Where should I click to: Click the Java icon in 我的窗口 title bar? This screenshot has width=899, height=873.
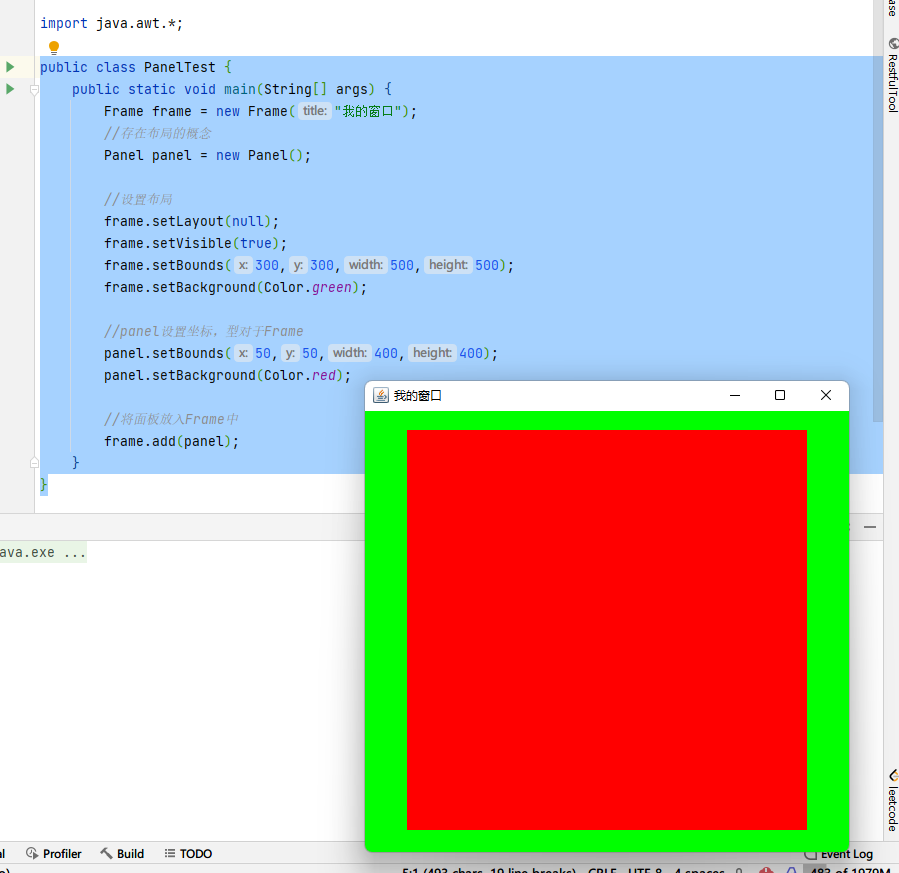[380, 395]
